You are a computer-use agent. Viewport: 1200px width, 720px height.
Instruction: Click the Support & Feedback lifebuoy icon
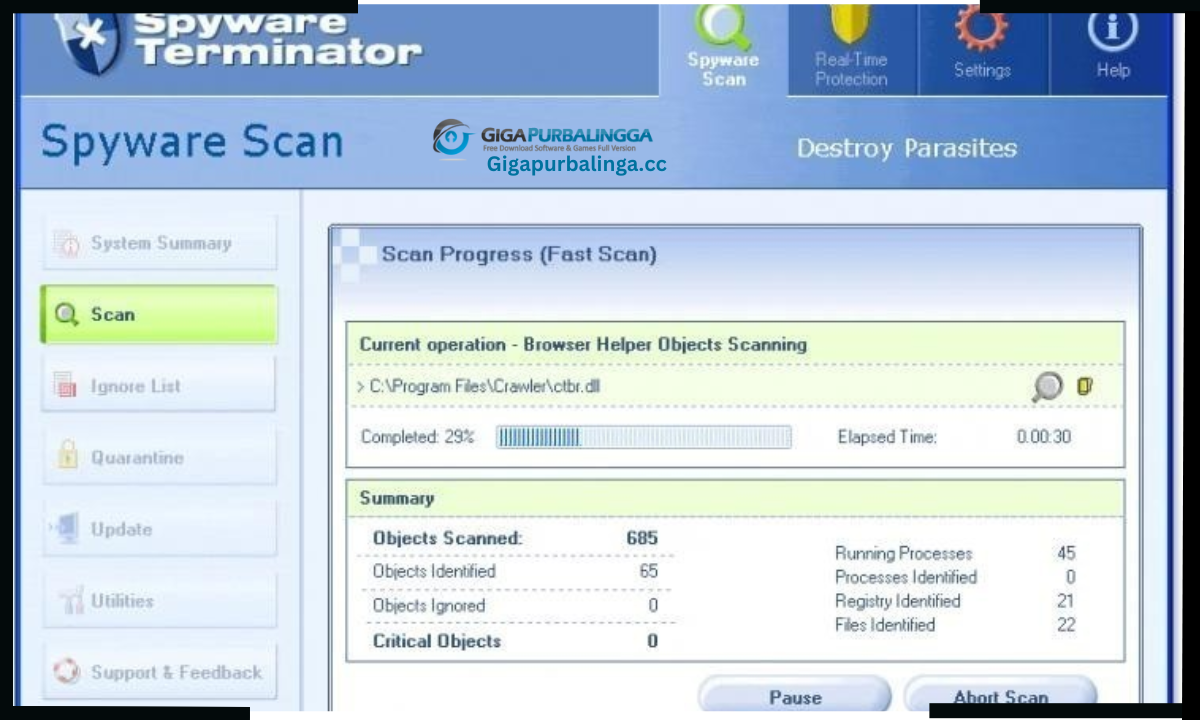tap(67, 672)
